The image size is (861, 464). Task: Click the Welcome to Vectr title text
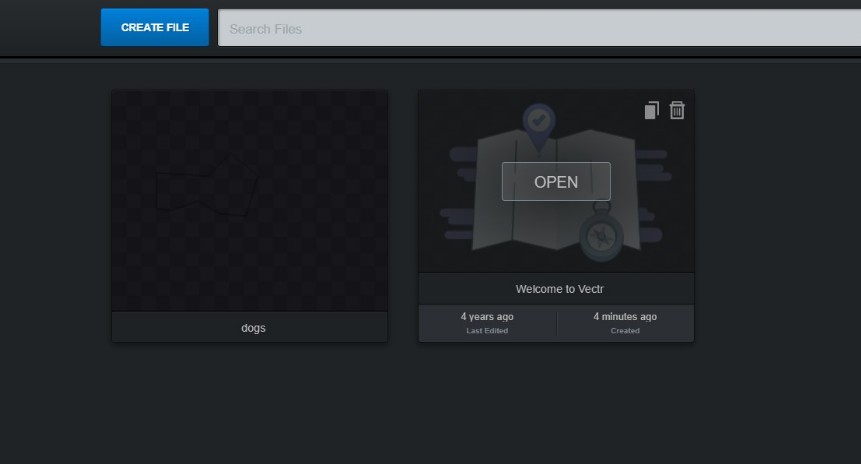555,289
